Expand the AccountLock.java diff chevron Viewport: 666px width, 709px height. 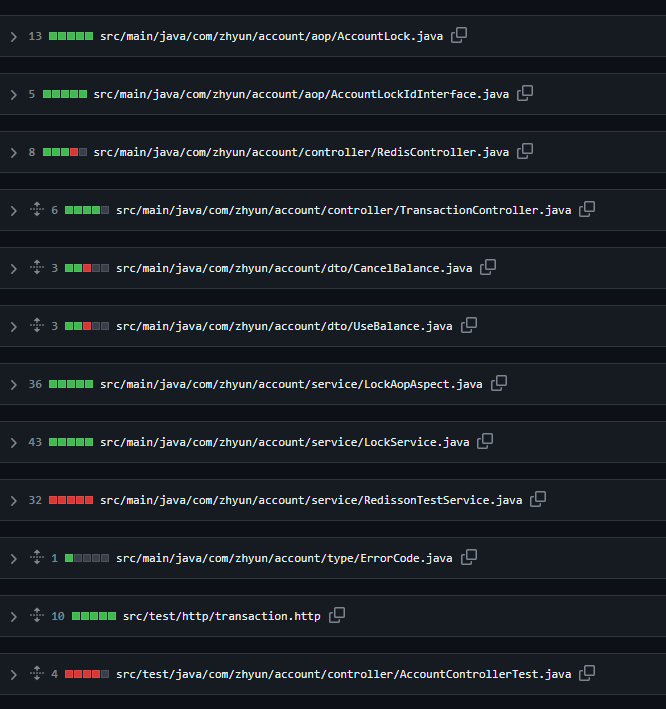[x=14, y=37]
